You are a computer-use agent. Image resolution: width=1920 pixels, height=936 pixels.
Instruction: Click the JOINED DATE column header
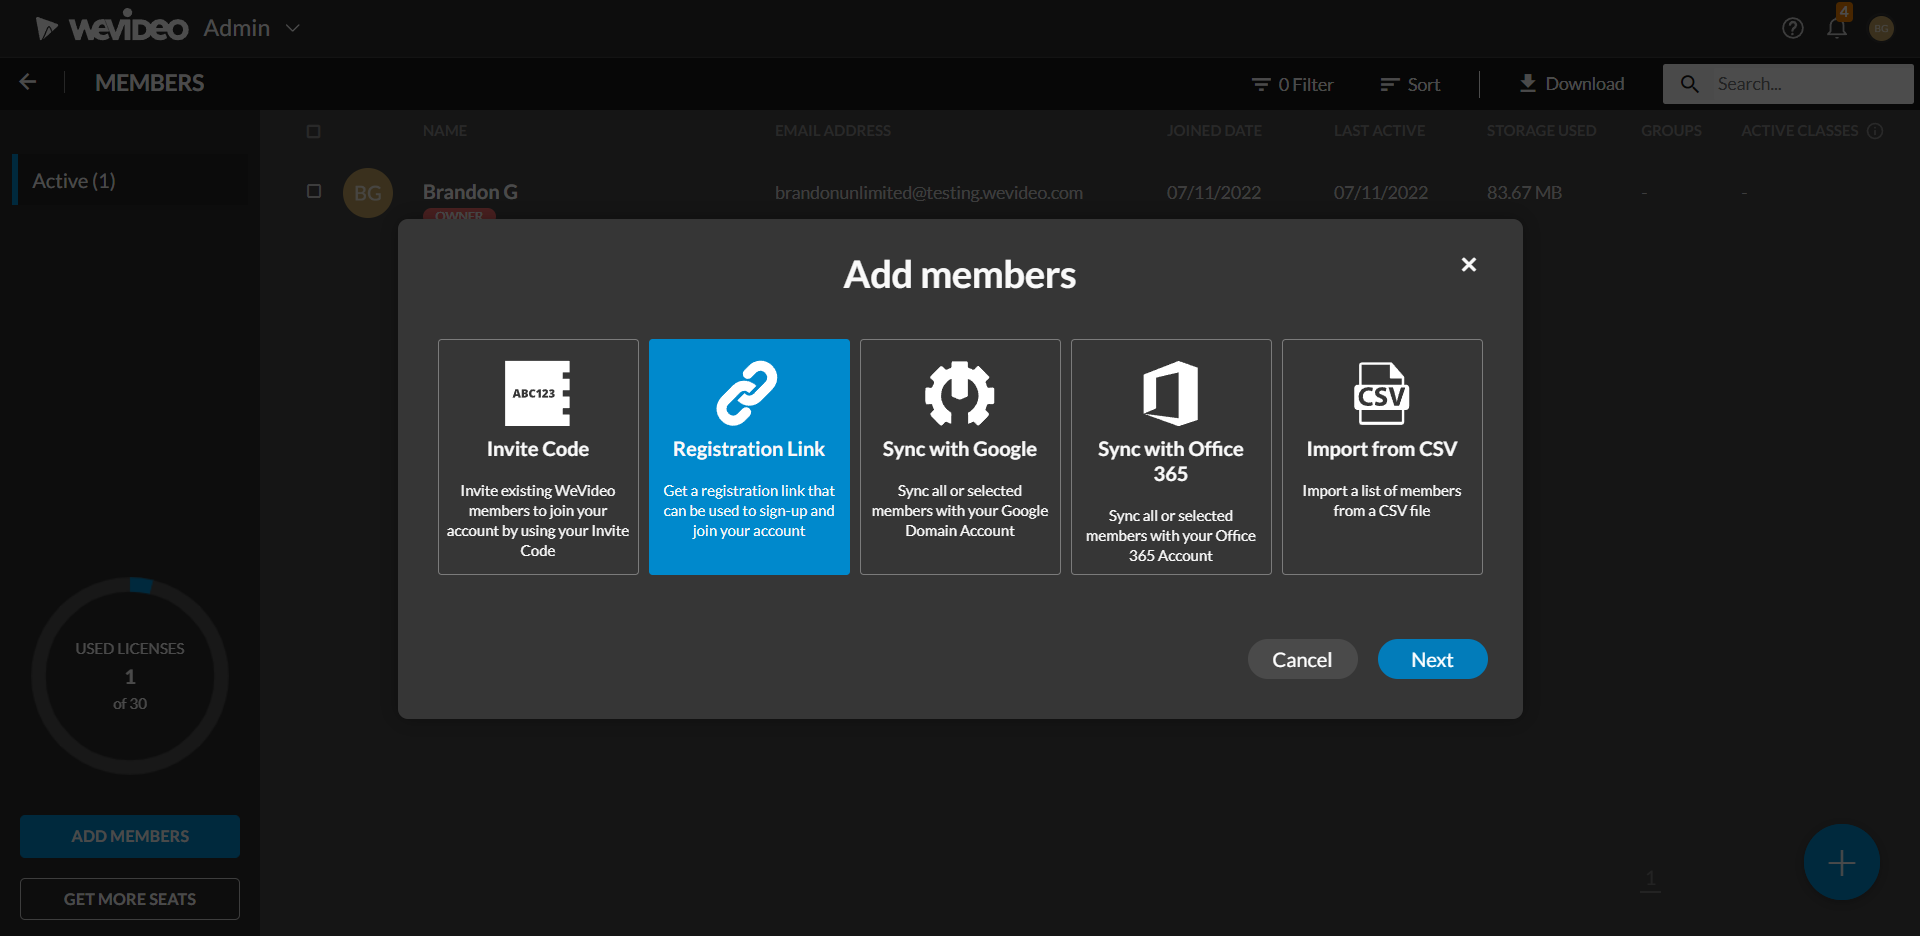[1214, 131]
